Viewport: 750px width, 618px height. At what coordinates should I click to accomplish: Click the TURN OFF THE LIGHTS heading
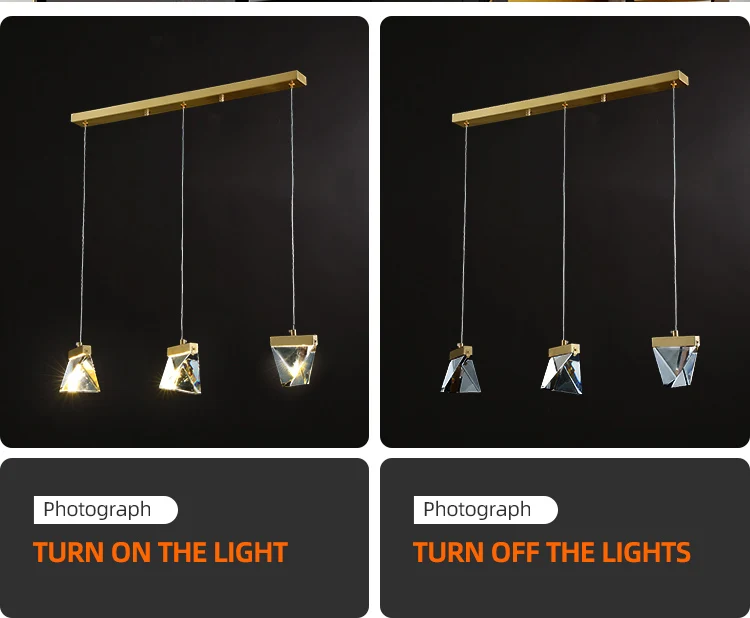coord(551,552)
